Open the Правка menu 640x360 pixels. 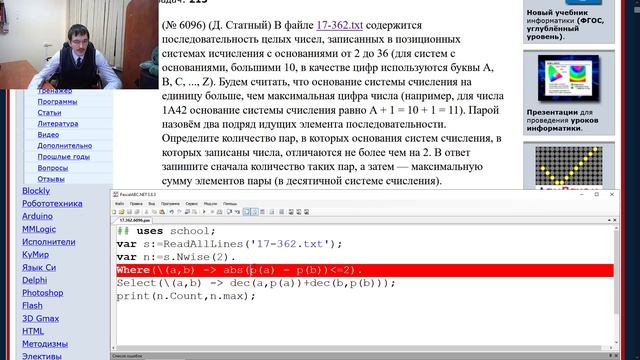click(136, 204)
